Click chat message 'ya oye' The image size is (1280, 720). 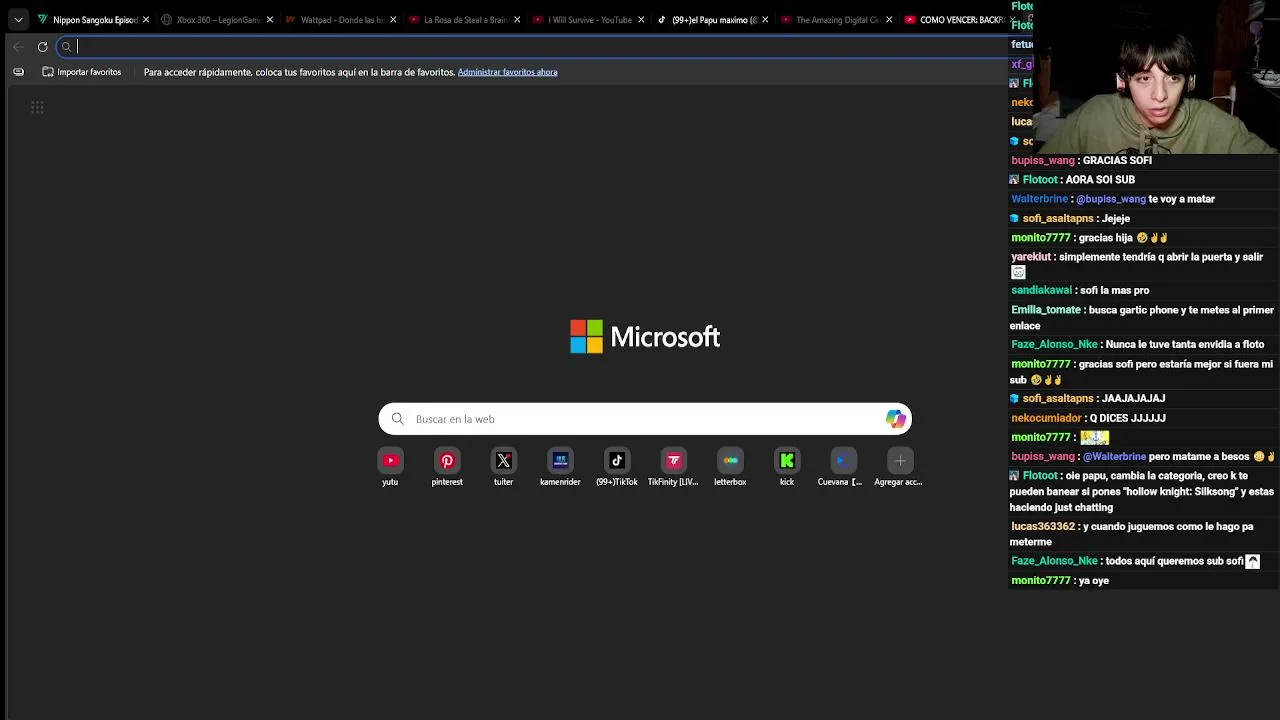pyautogui.click(x=1094, y=580)
